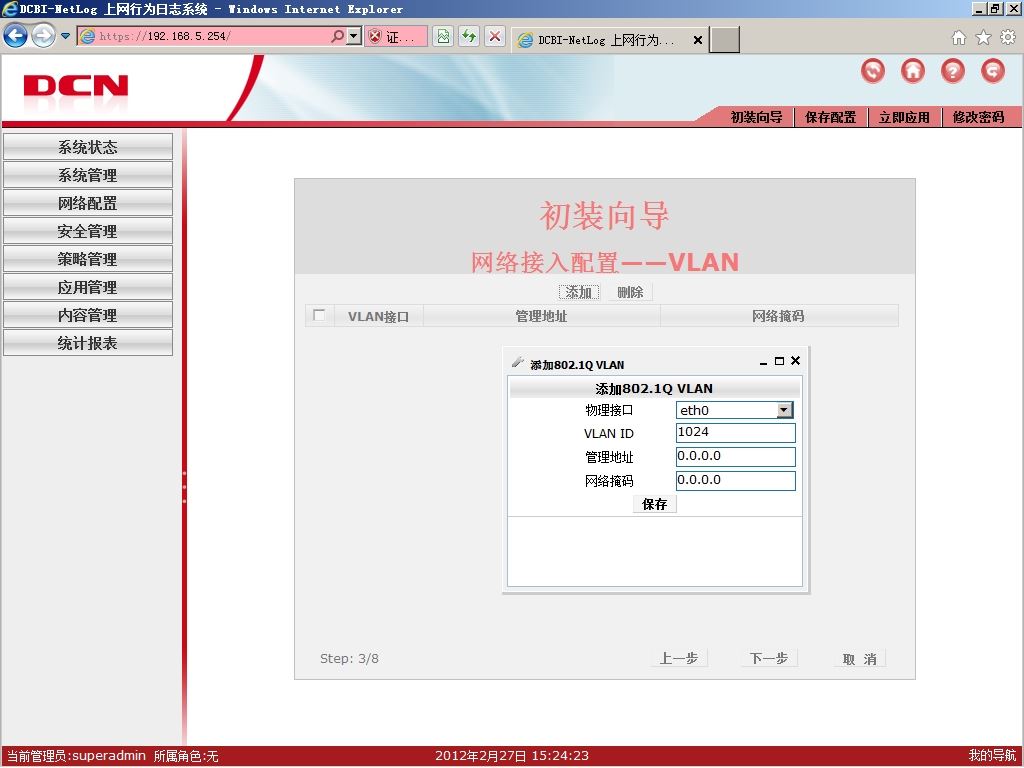Click the browser Back arrow button
Image resolution: width=1024 pixels, height=768 pixels.
coord(16,35)
